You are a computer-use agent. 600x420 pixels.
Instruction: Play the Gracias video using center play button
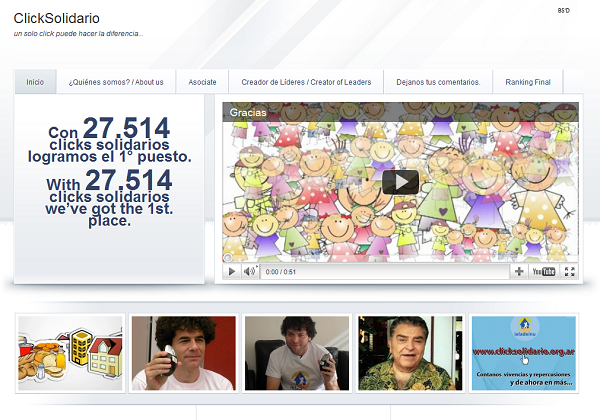pos(400,181)
